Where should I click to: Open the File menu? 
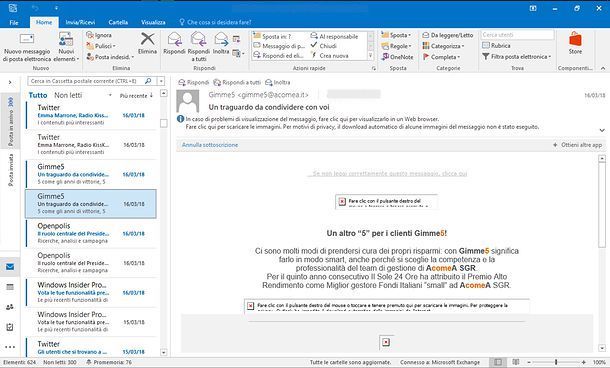point(14,22)
